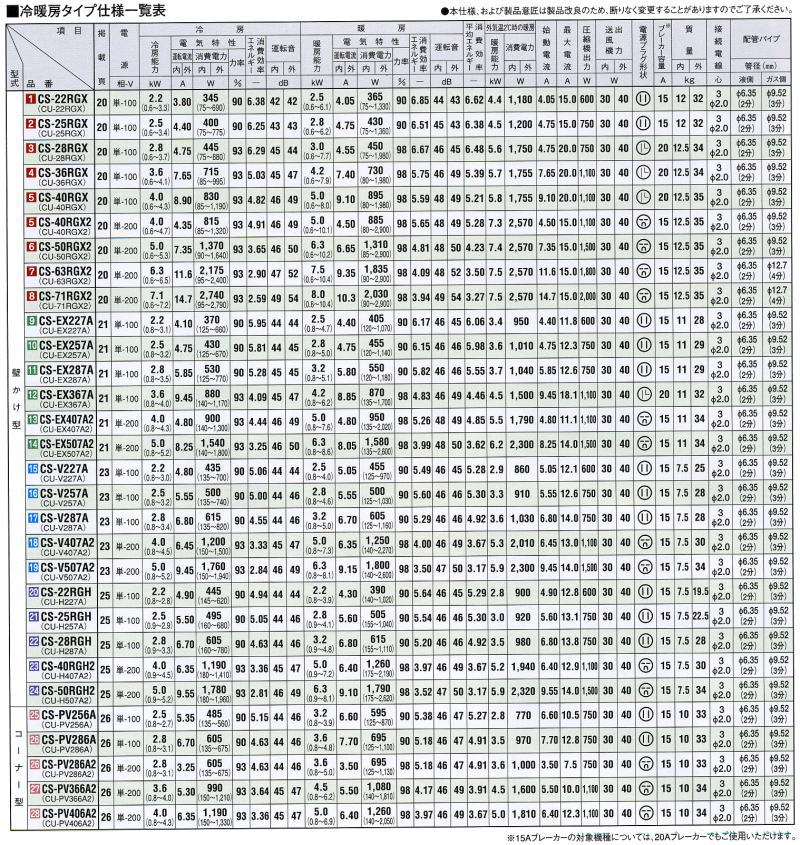This screenshot has width=800, height=845.
Task: Click the model name CS-22RGX
Action: (63, 99)
